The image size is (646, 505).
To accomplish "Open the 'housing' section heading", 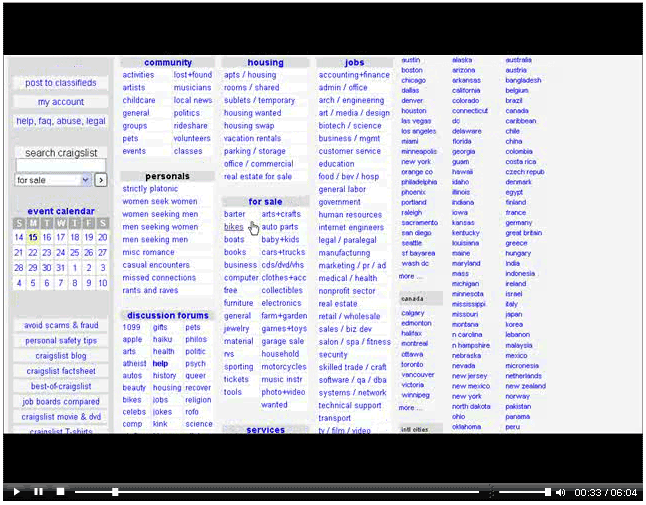I will tap(265, 63).
